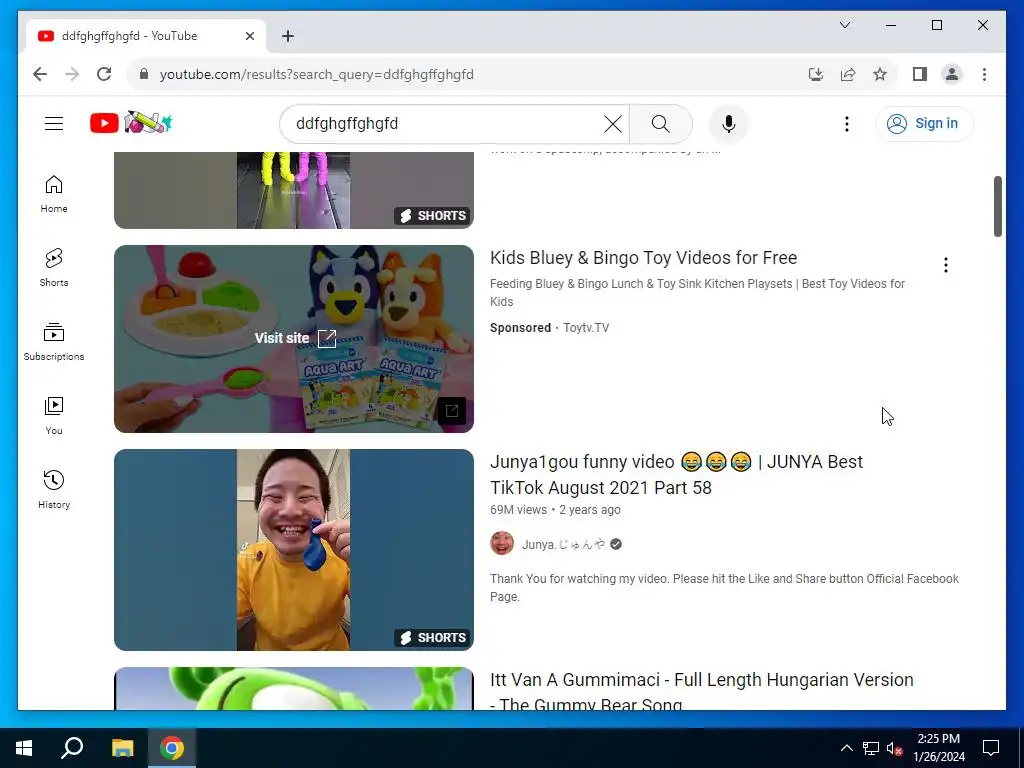Open the notification center
Screen dimensions: 1024x768
(x=991, y=748)
